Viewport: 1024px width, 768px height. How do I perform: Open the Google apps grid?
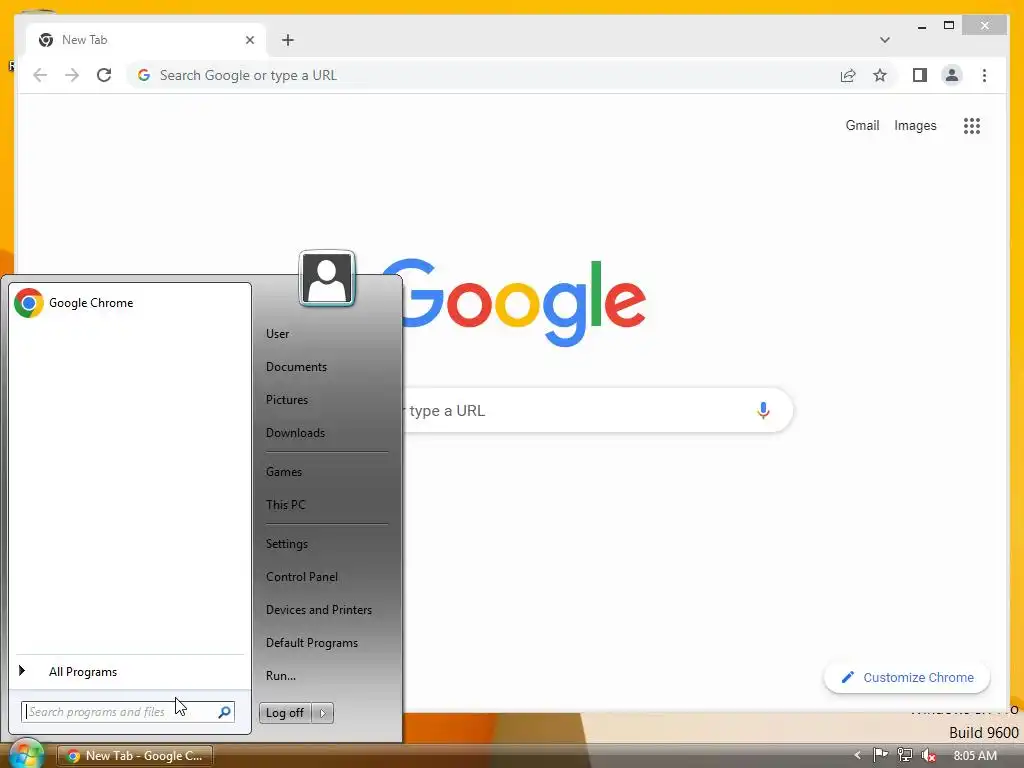click(x=972, y=125)
